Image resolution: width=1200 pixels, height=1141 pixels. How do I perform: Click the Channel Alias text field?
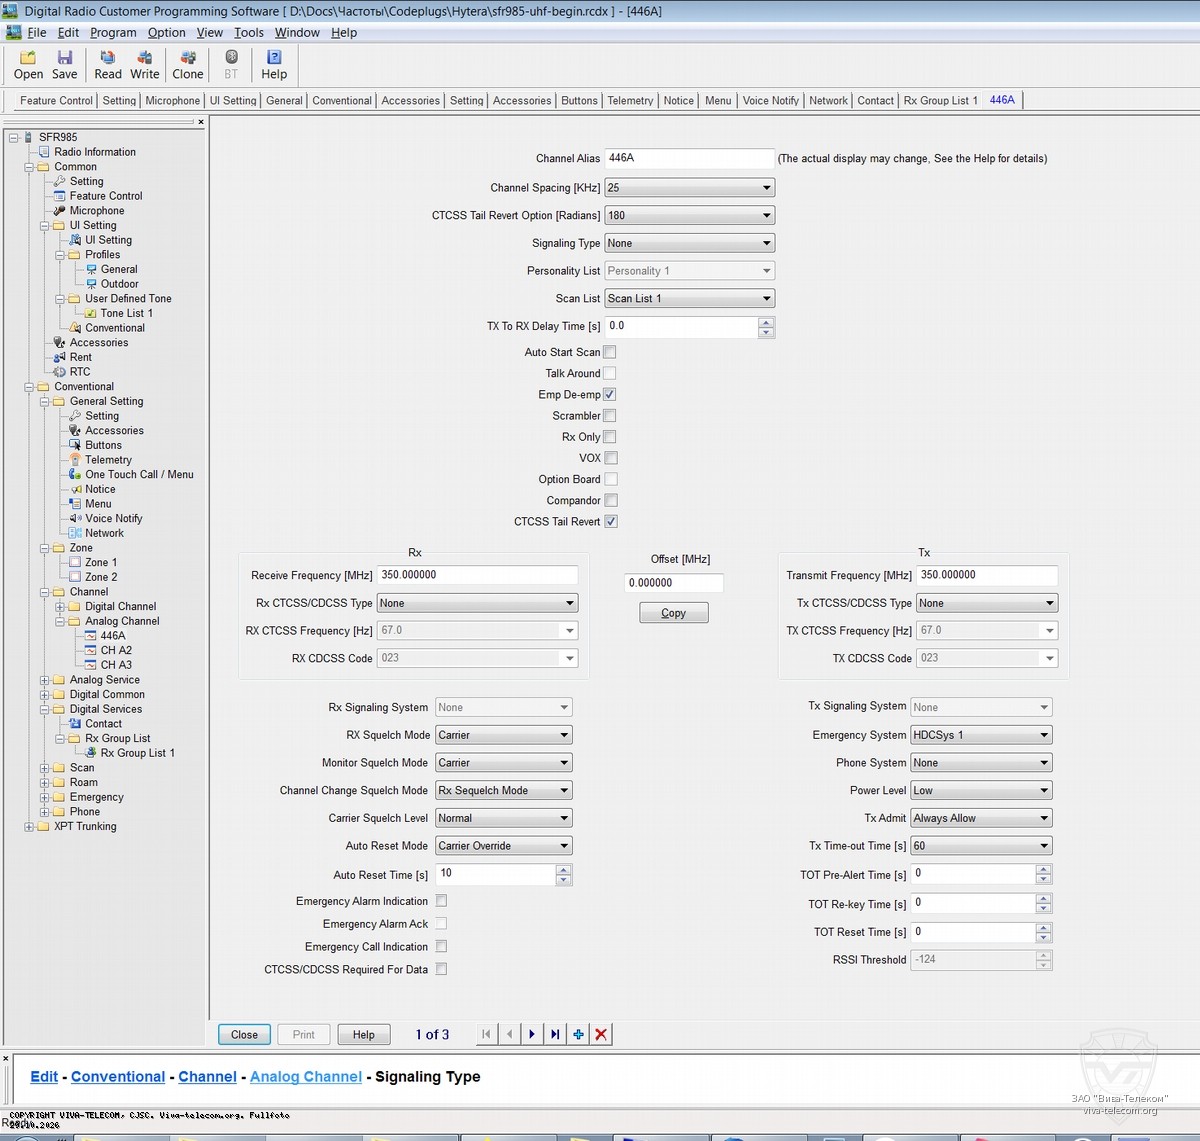click(x=690, y=158)
